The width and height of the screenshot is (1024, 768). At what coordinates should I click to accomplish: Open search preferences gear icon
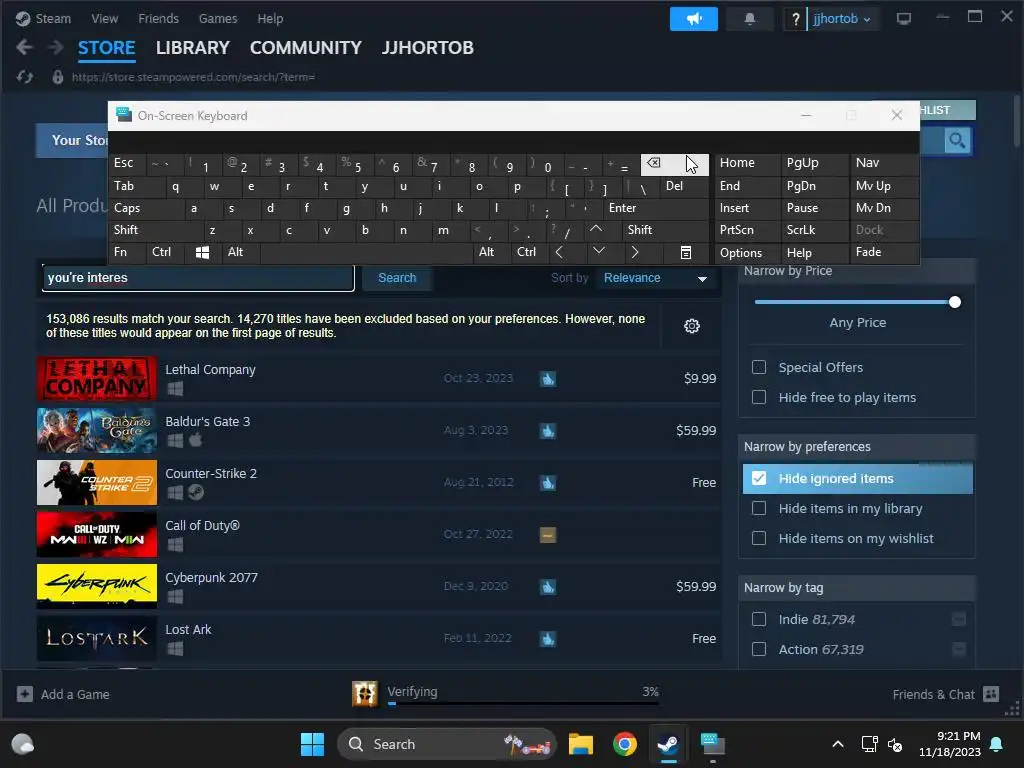pyautogui.click(x=692, y=326)
